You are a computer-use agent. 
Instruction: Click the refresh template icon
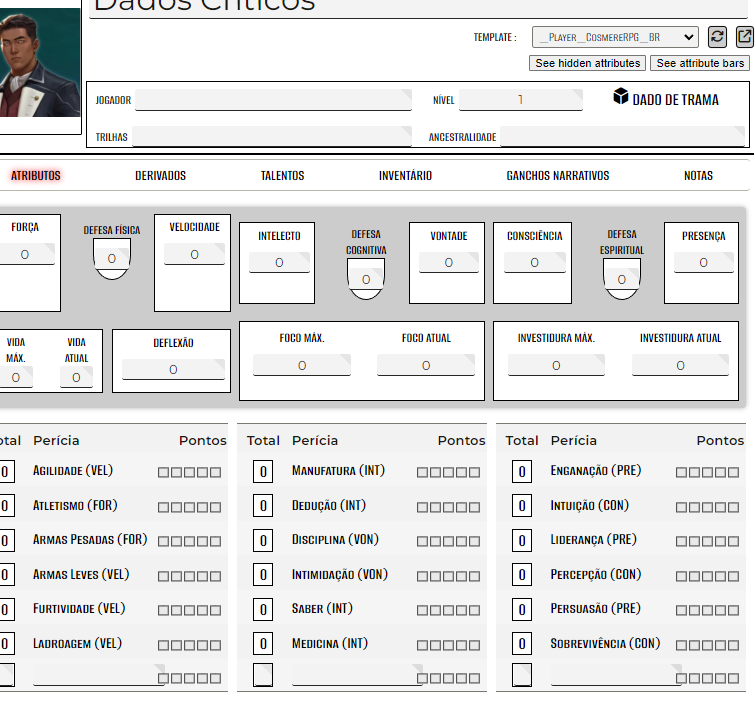(717, 37)
